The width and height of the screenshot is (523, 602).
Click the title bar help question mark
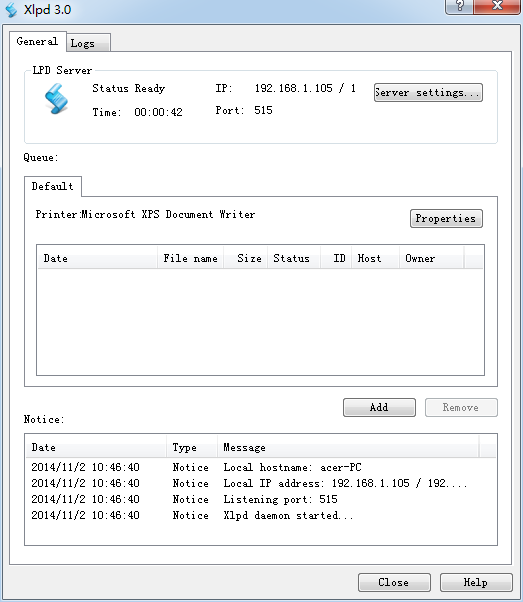point(459,7)
